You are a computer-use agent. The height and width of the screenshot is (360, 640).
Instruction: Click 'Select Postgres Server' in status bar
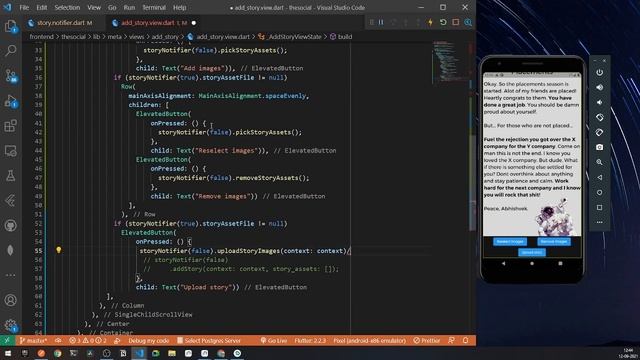coord(209,340)
